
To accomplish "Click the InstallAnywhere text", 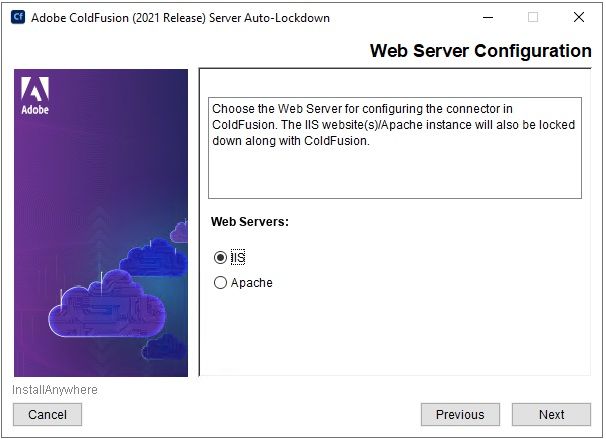I will [x=54, y=390].
